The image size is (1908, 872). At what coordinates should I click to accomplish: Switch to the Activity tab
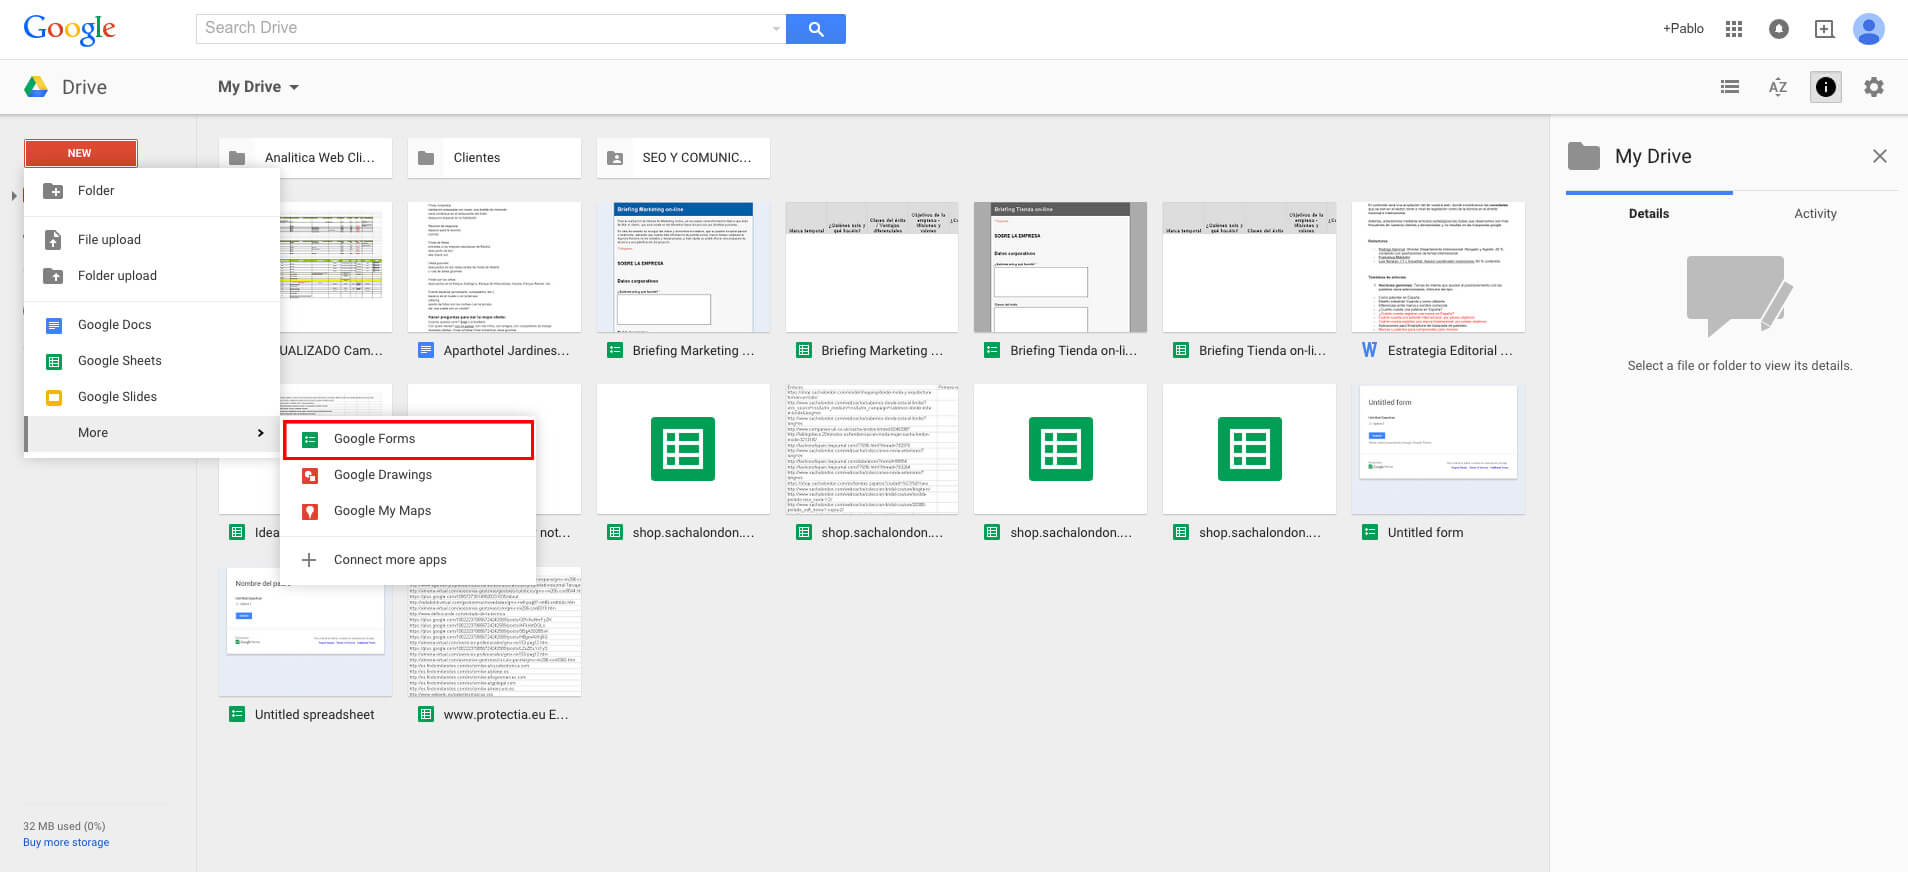[1814, 214]
